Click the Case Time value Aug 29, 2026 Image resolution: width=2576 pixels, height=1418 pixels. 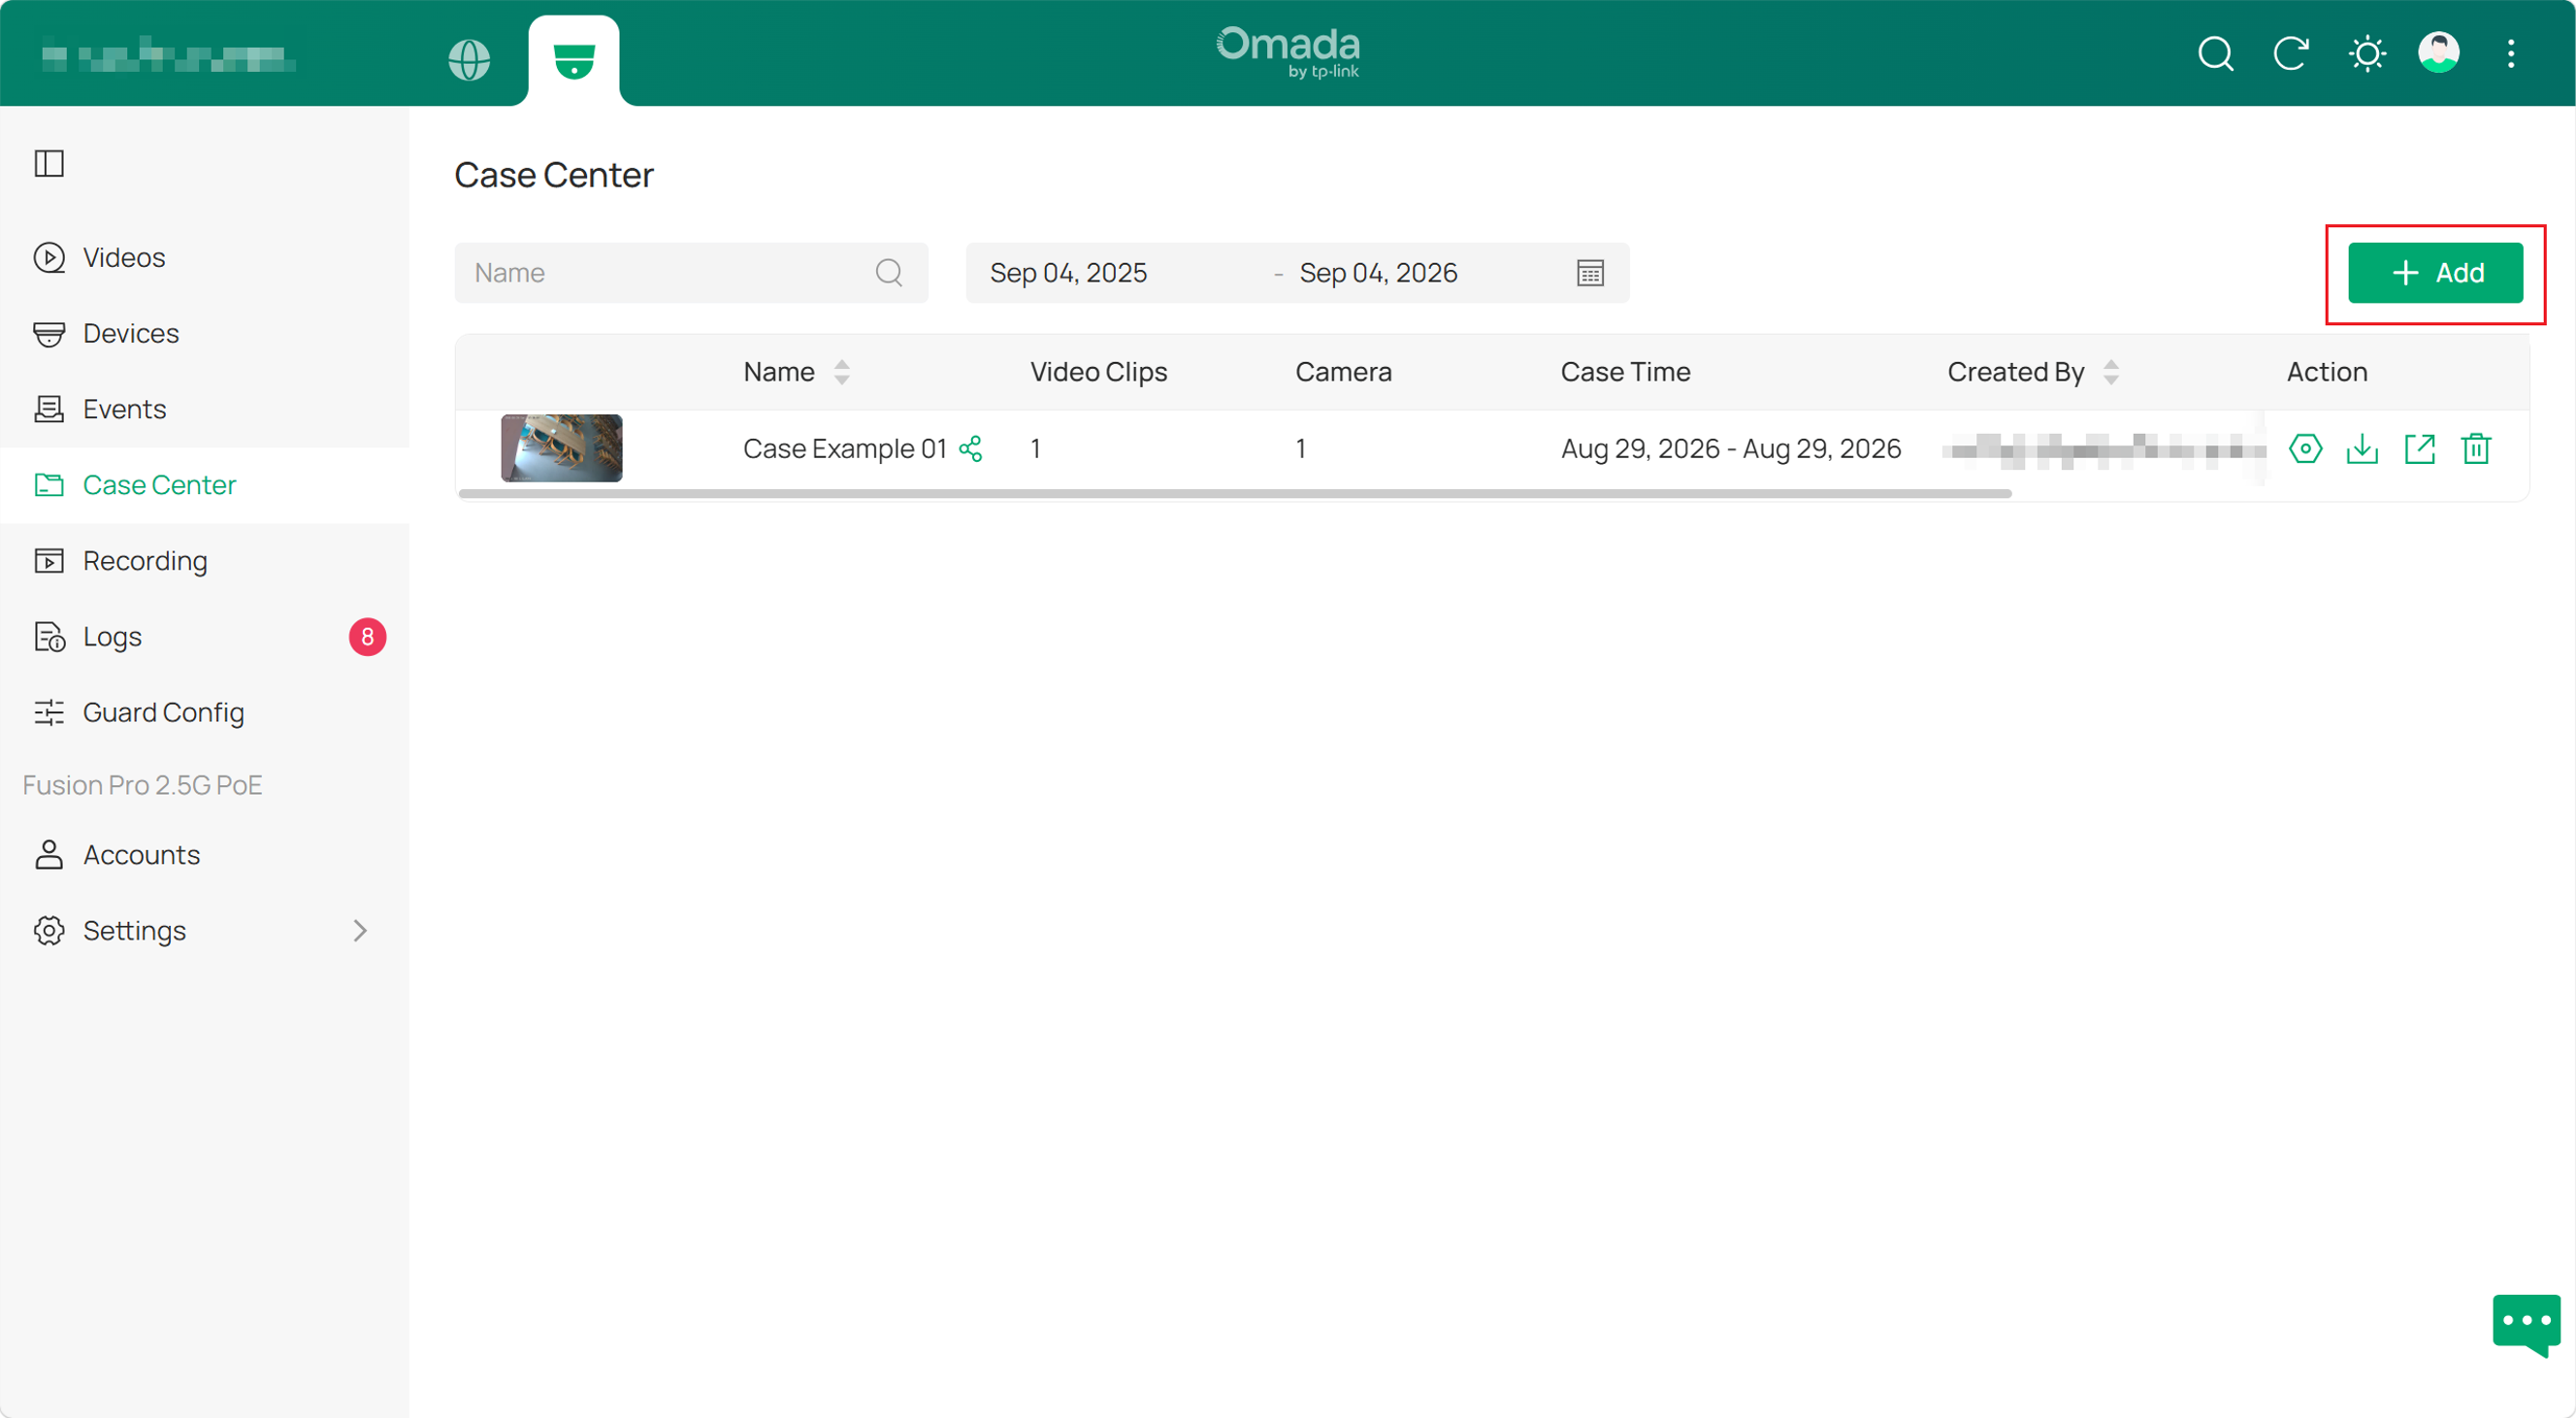tap(1730, 449)
